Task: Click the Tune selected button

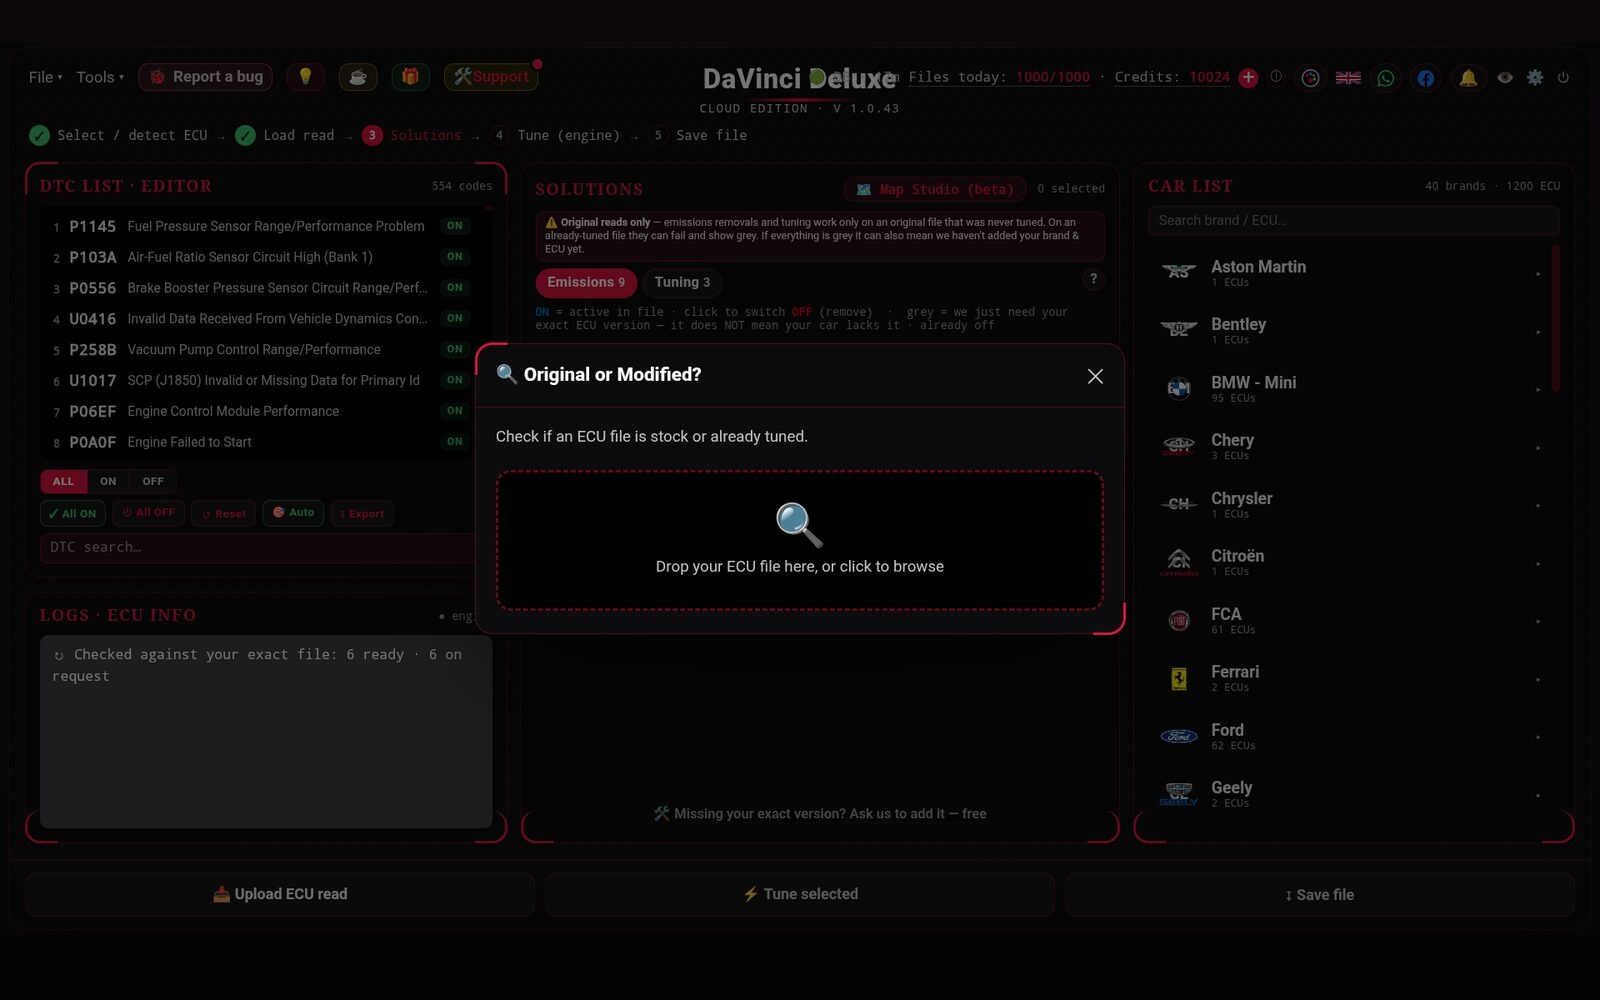Action: 800,894
